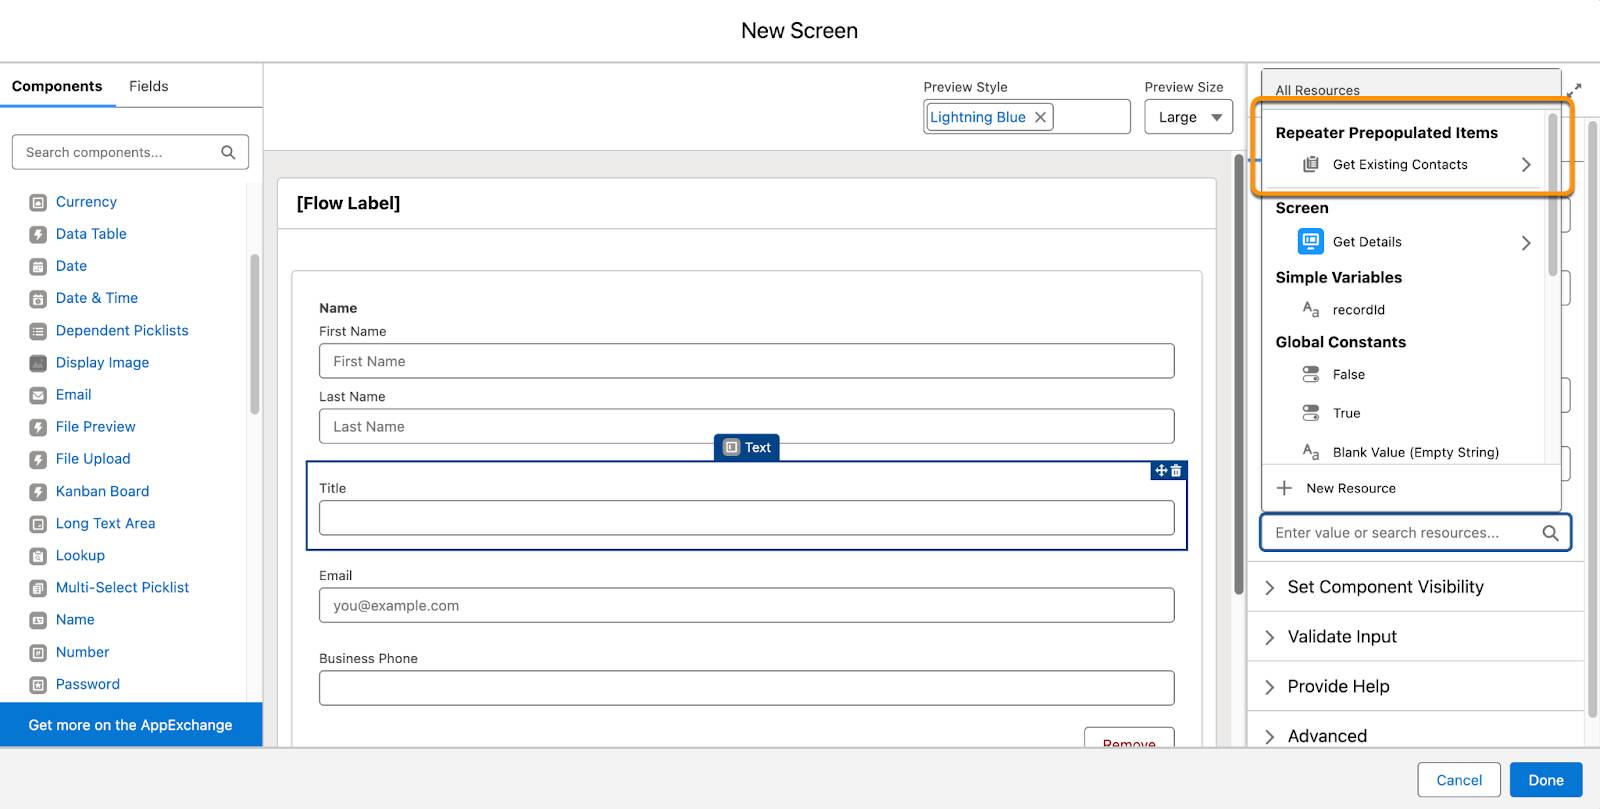Click the Get Existing Contacts collection icon
1600x809 pixels.
[1311, 164]
